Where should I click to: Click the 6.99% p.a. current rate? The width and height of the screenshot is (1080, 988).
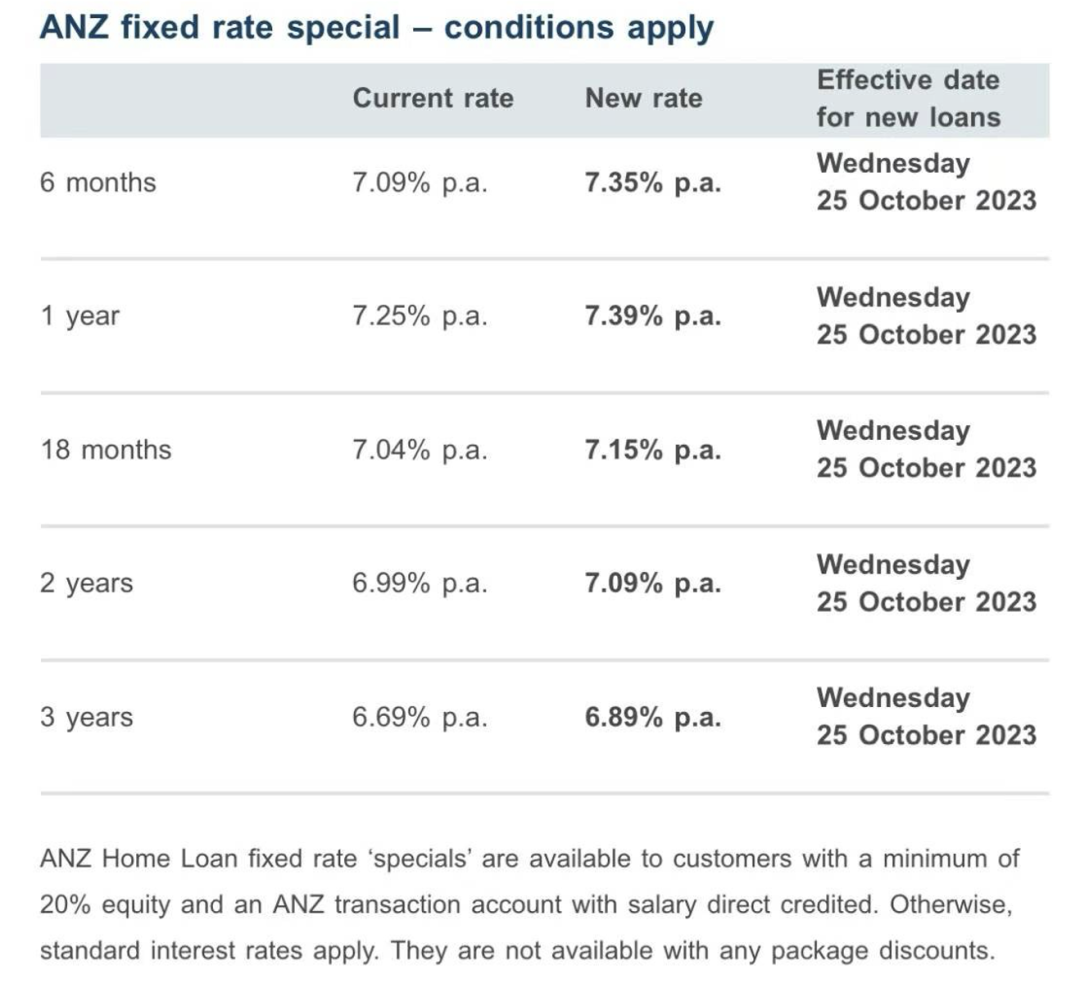(419, 584)
